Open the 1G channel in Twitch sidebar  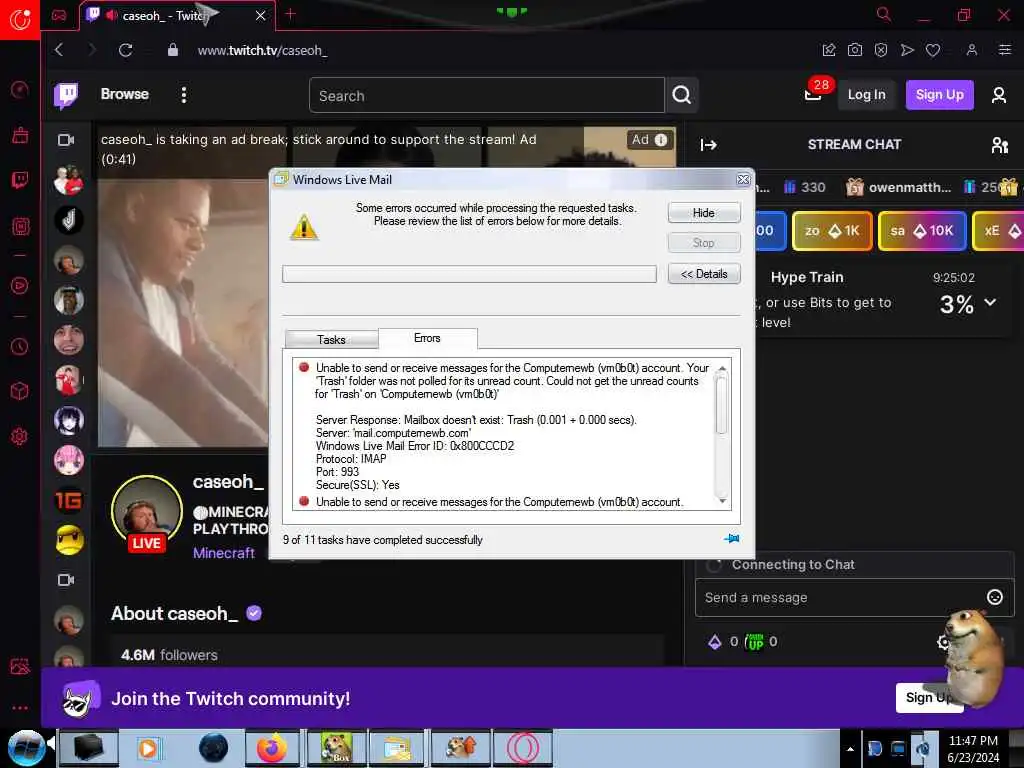[x=69, y=500]
